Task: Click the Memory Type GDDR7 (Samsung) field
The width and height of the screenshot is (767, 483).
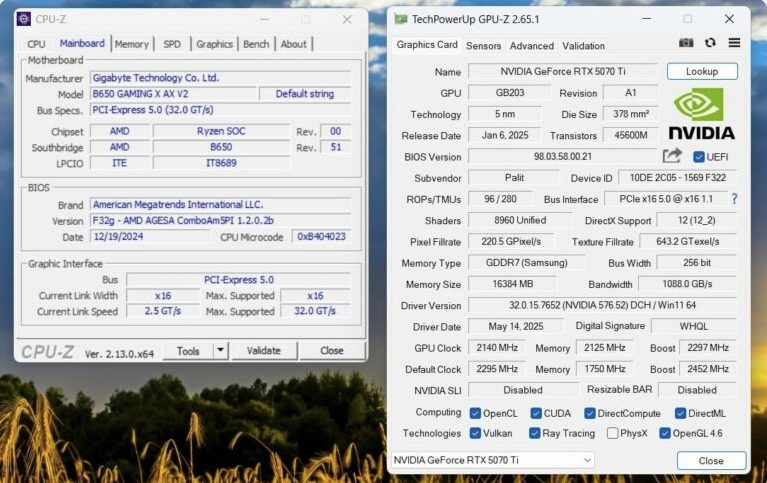Action: click(526, 263)
